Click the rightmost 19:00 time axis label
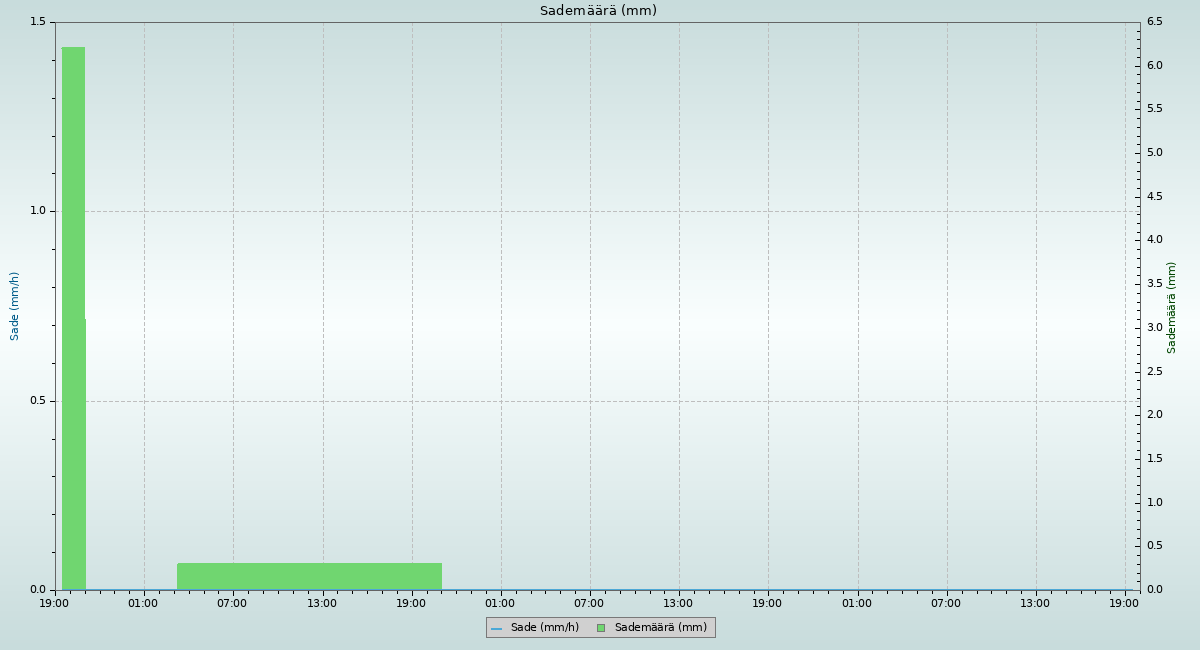Viewport: 1200px width, 650px height. pos(1125,603)
